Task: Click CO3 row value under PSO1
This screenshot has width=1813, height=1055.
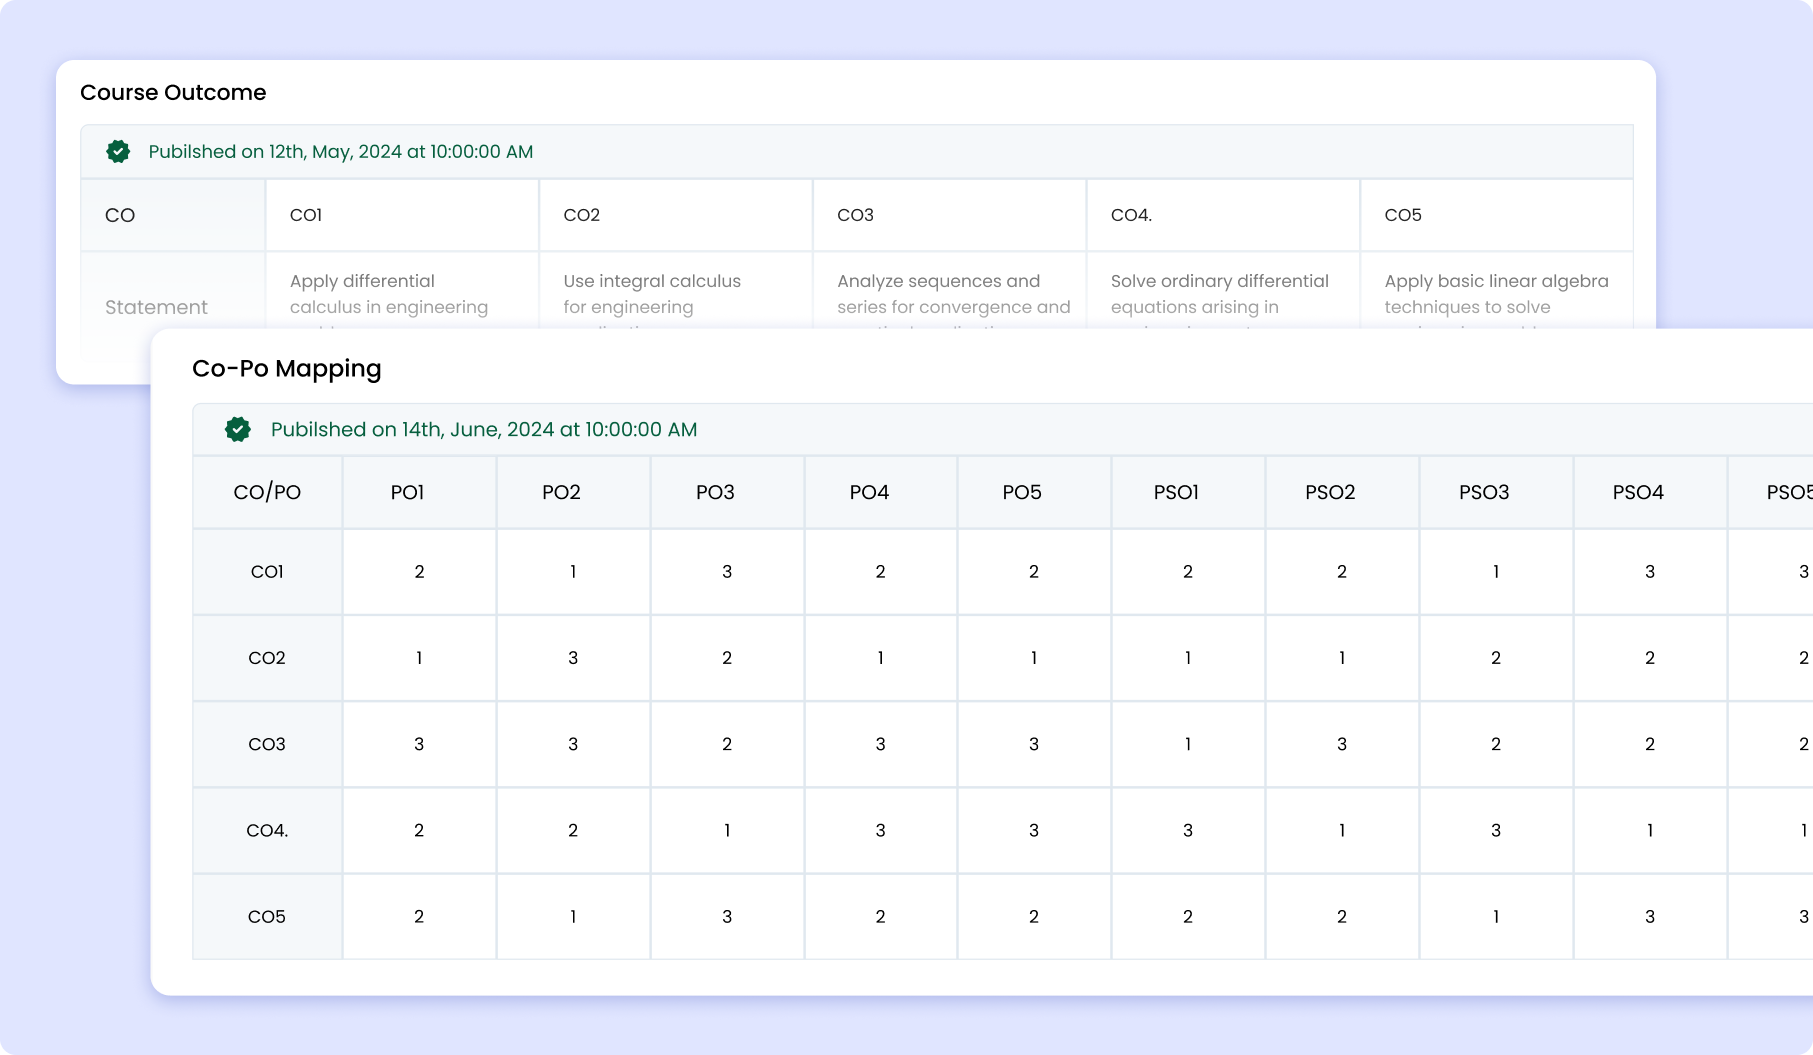Action: [1188, 744]
